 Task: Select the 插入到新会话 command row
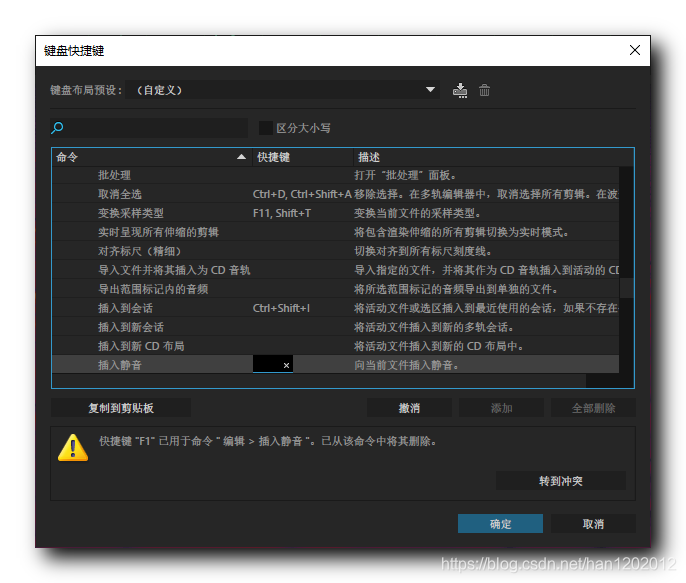pyautogui.click(x=335, y=327)
